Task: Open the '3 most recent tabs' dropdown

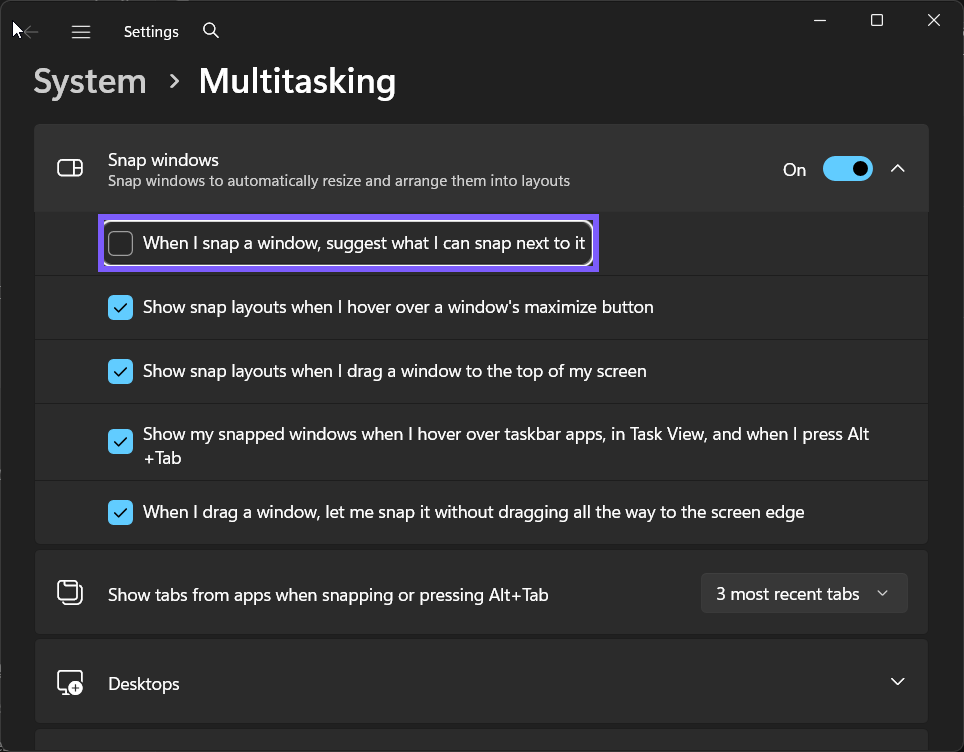Action: point(804,593)
